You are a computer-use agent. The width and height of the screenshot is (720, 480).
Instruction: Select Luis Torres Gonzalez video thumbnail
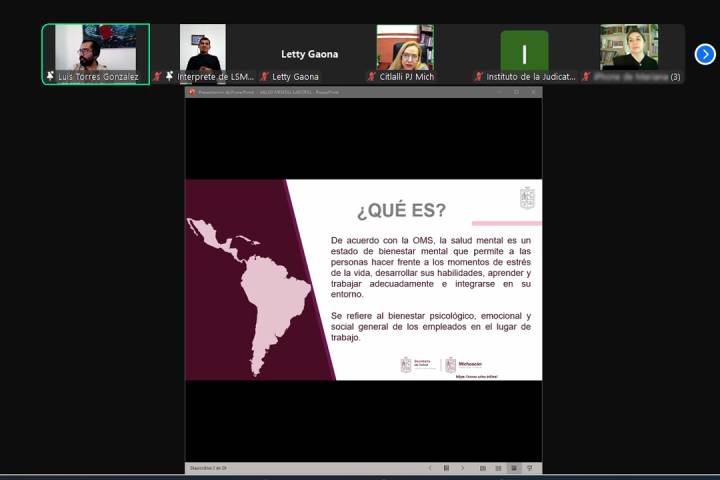[x=95, y=48]
